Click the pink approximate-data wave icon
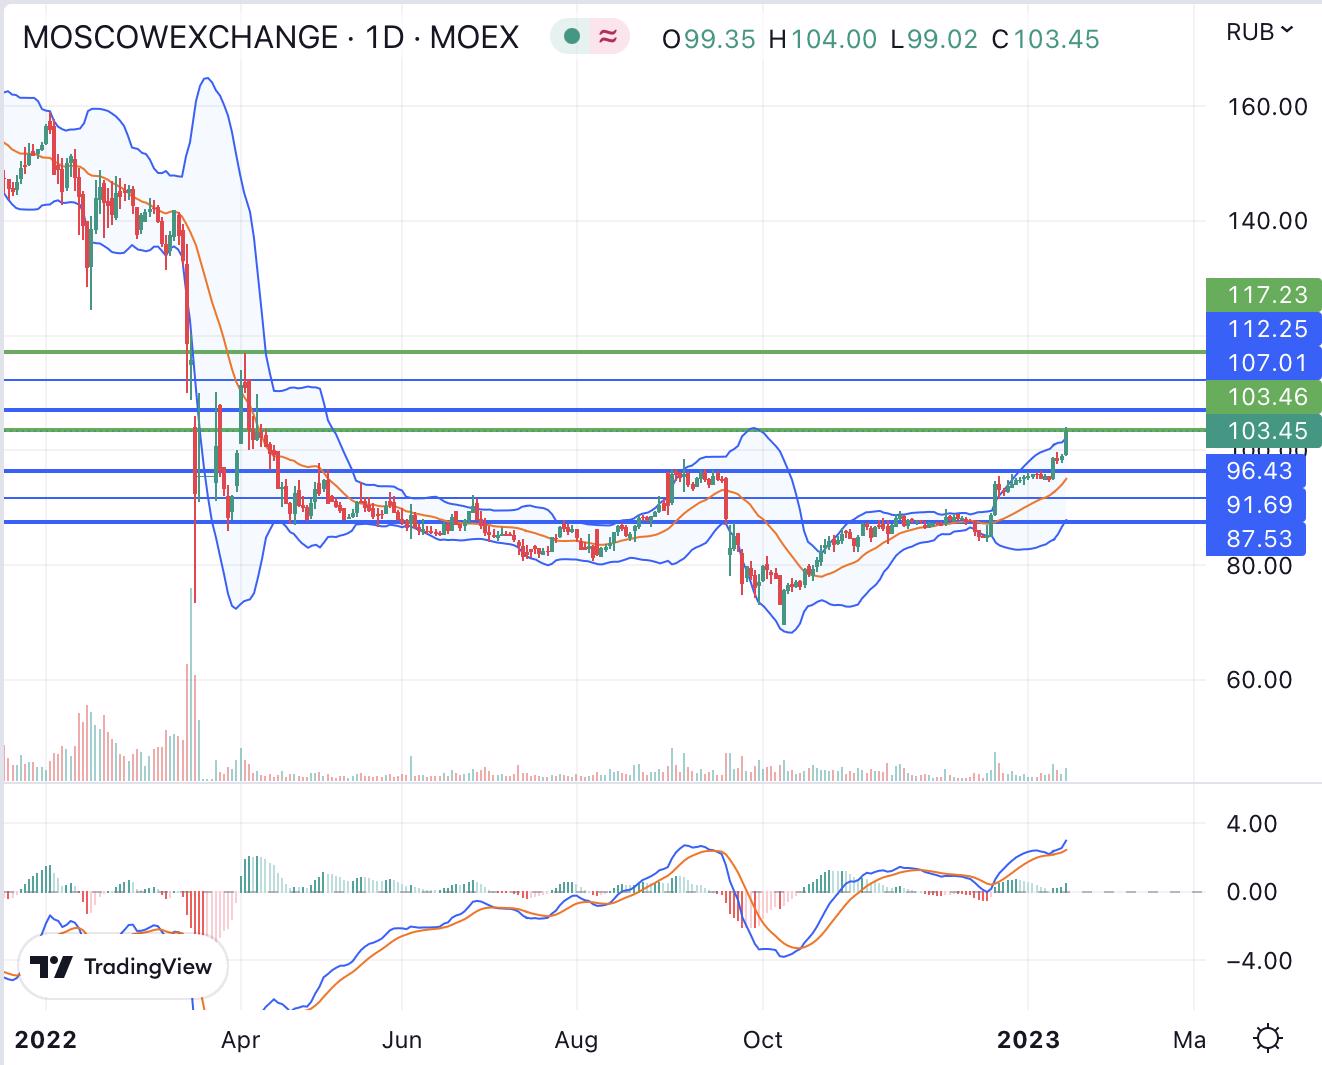This screenshot has width=1322, height=1065. coord(607,37)
